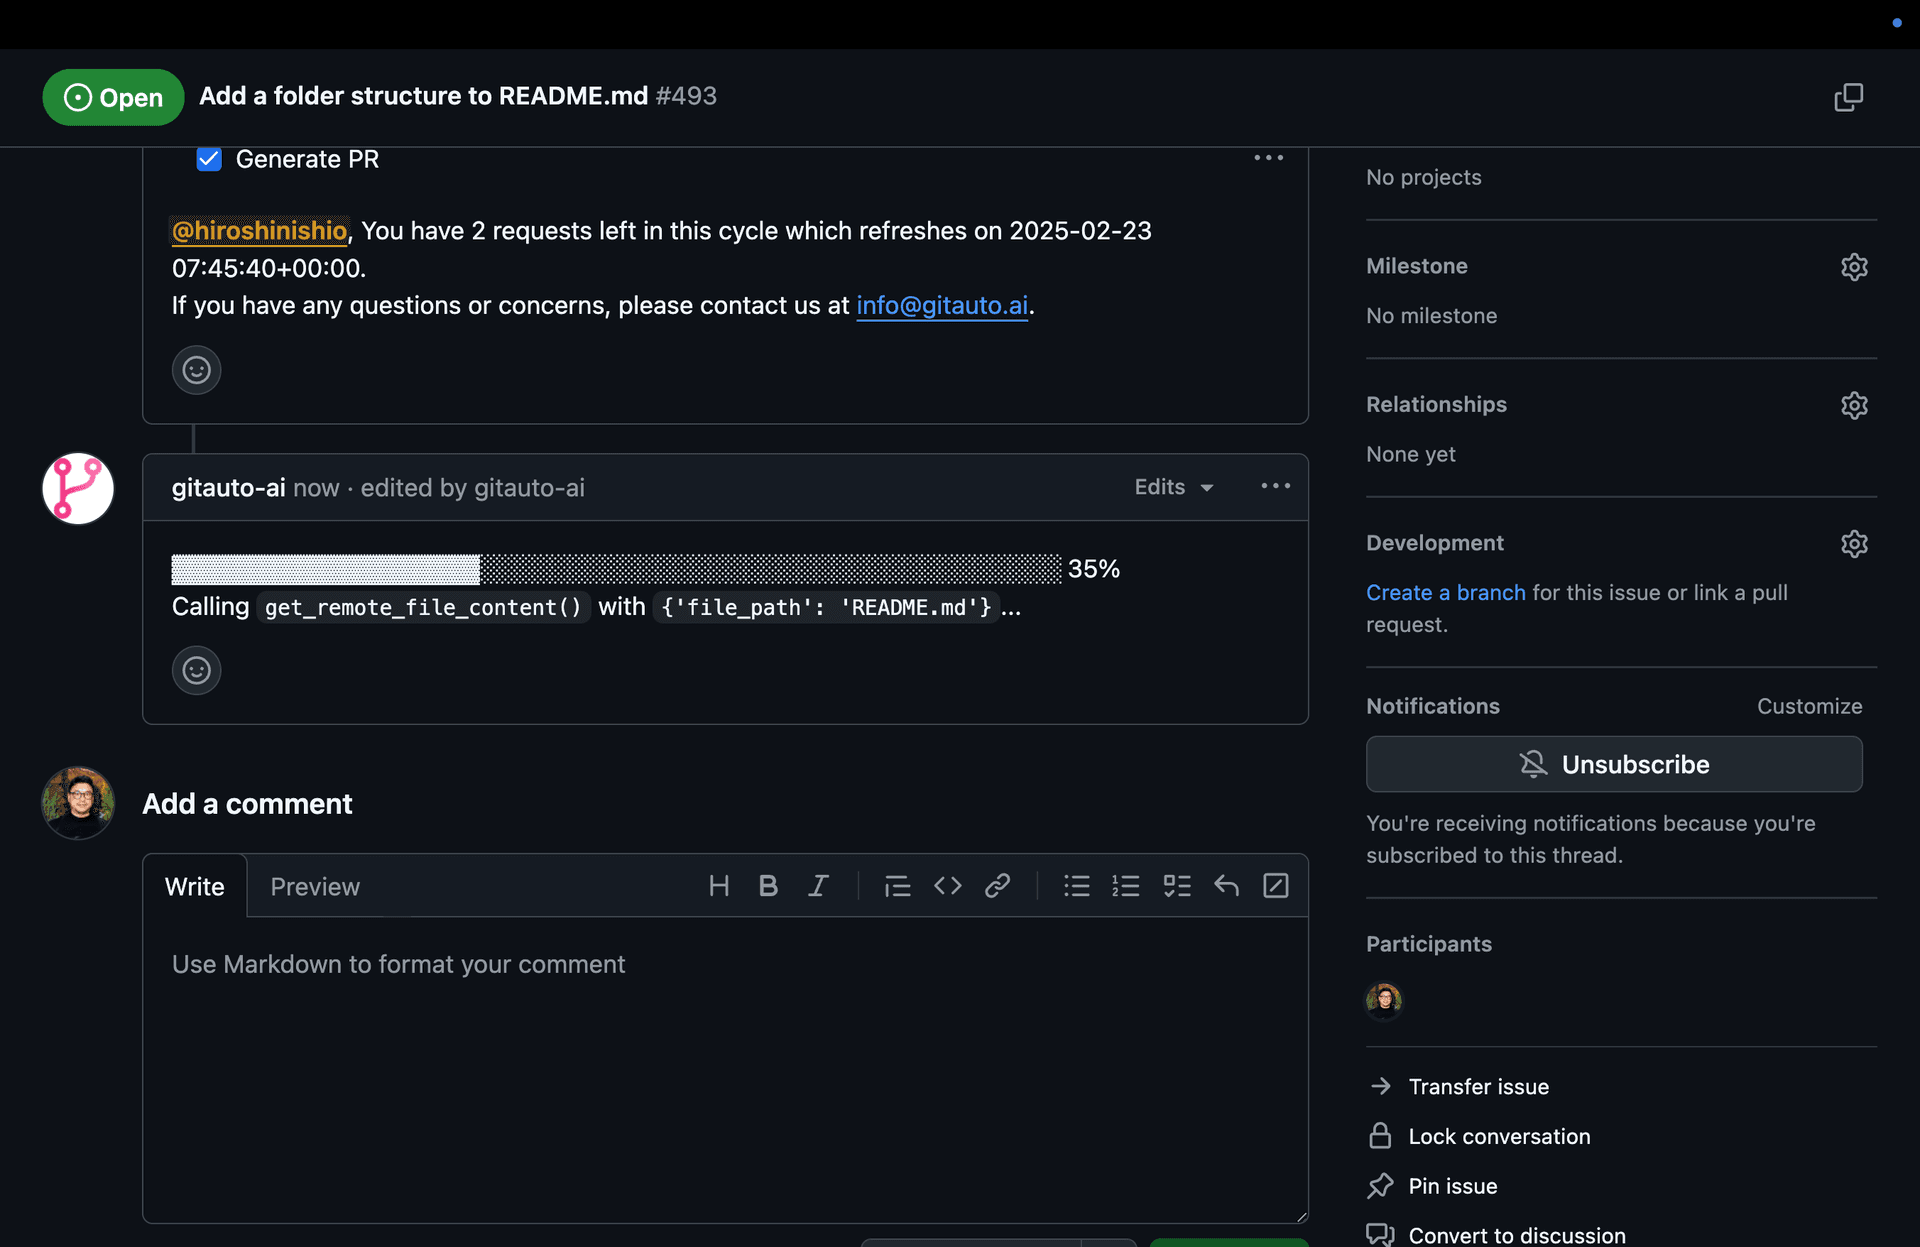1920x1247 pixels.
Task: Open the kebab menu on the first comment
Action: pos(1268,157)
